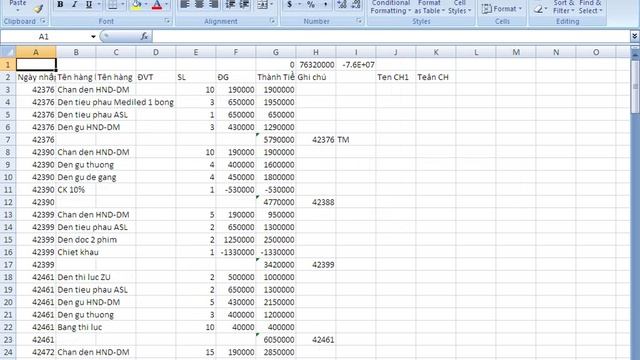Select column G header
Viewport: 640px width, 360px height.
point(276,52)
